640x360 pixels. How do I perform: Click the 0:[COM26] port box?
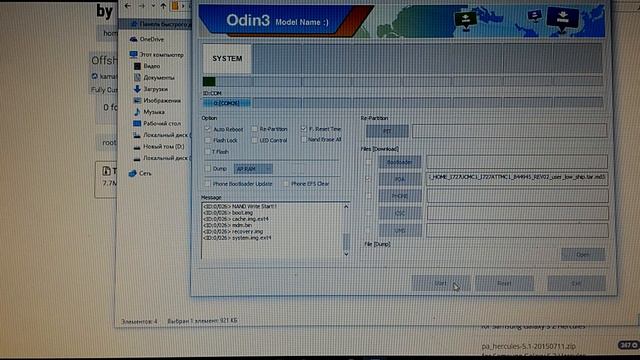[x=227, y=103]
